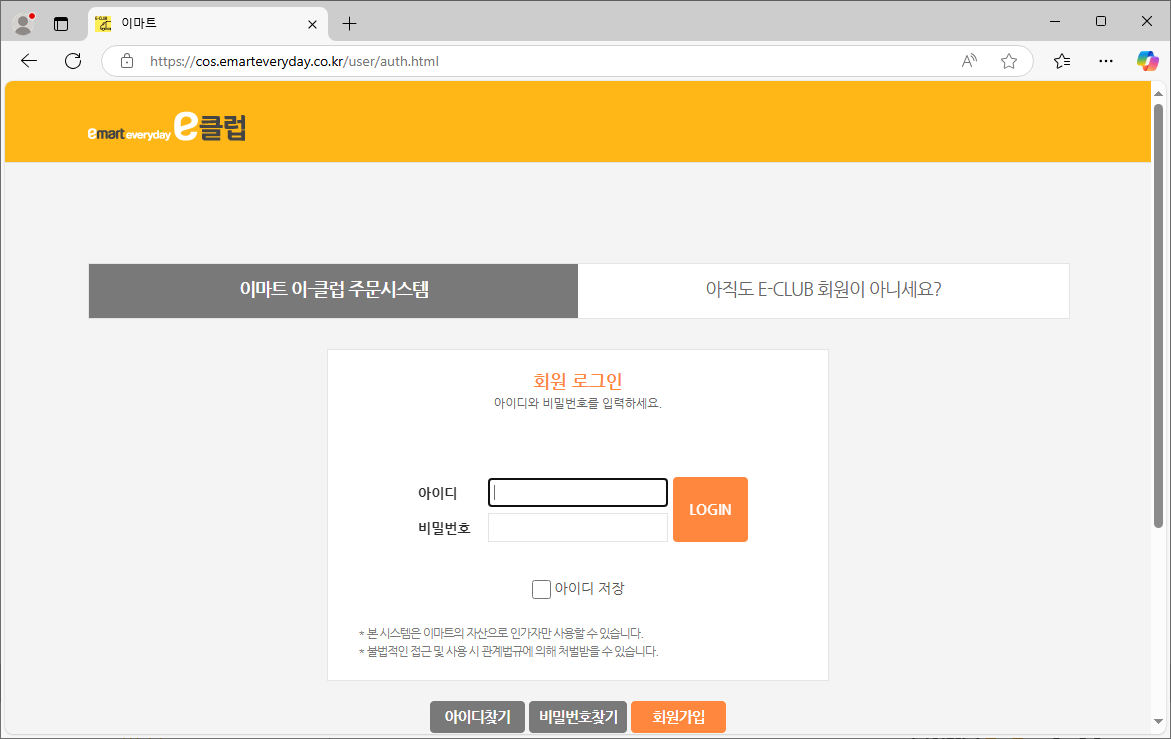
Task: Close the 이마트 browser tab
Action: [312, 24]
